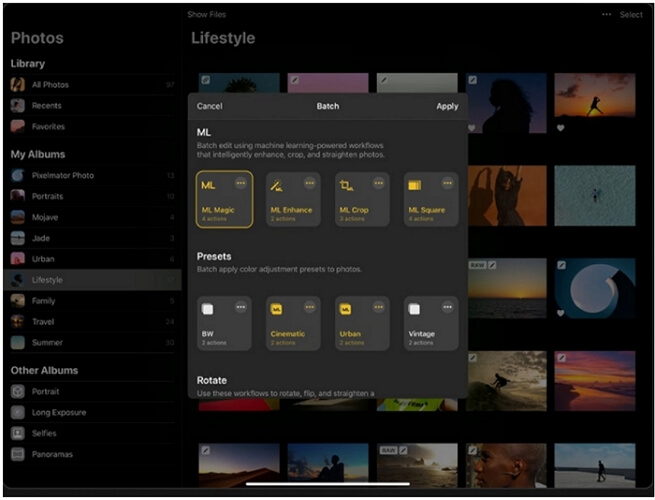Image resolution: width=655 pixels, height=500 pixels.
Task: Open the Panoramas album
Action: click(x=92, y=454)
